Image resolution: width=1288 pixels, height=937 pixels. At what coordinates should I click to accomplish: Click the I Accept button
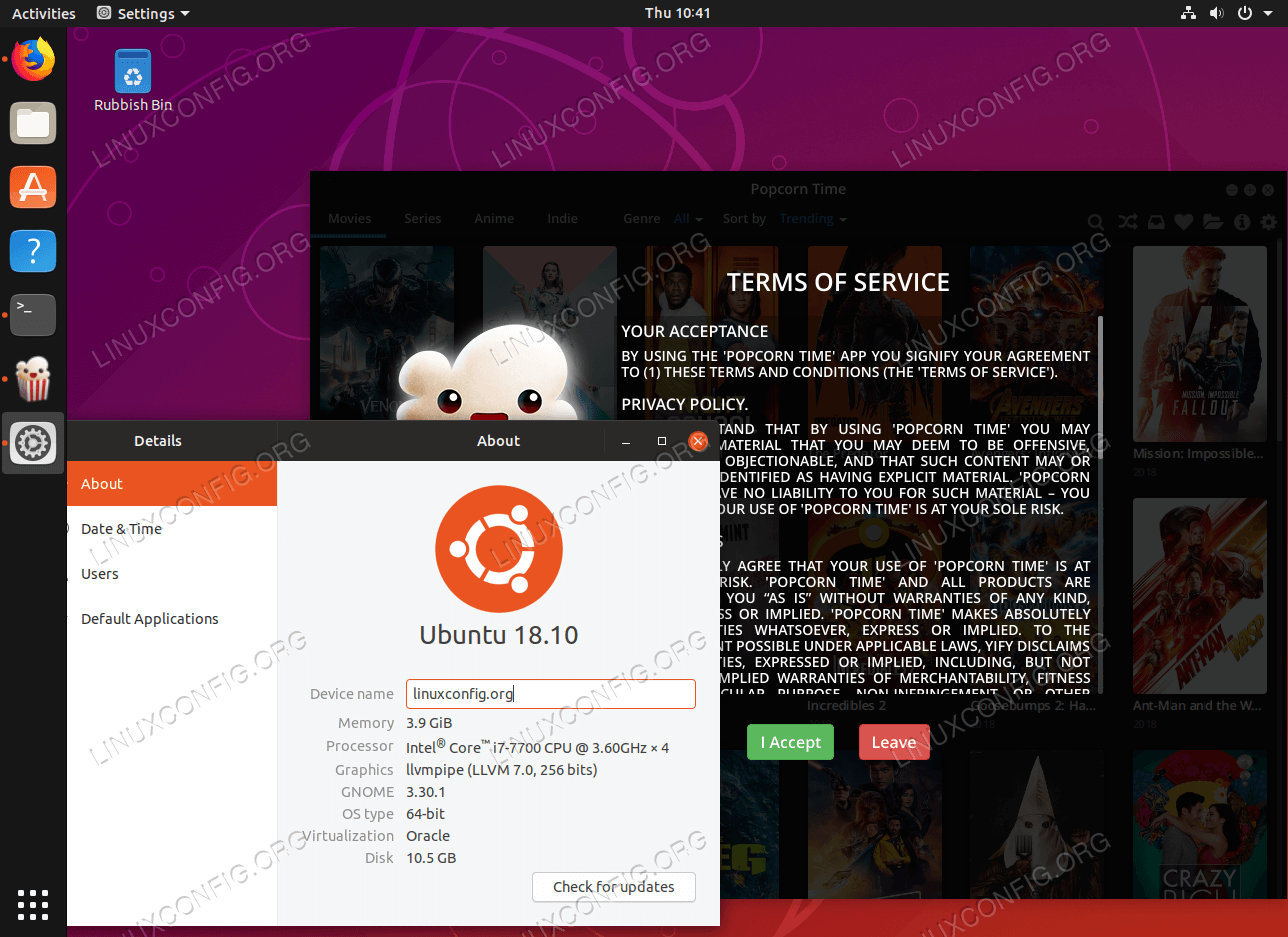[x=790, y=742]
